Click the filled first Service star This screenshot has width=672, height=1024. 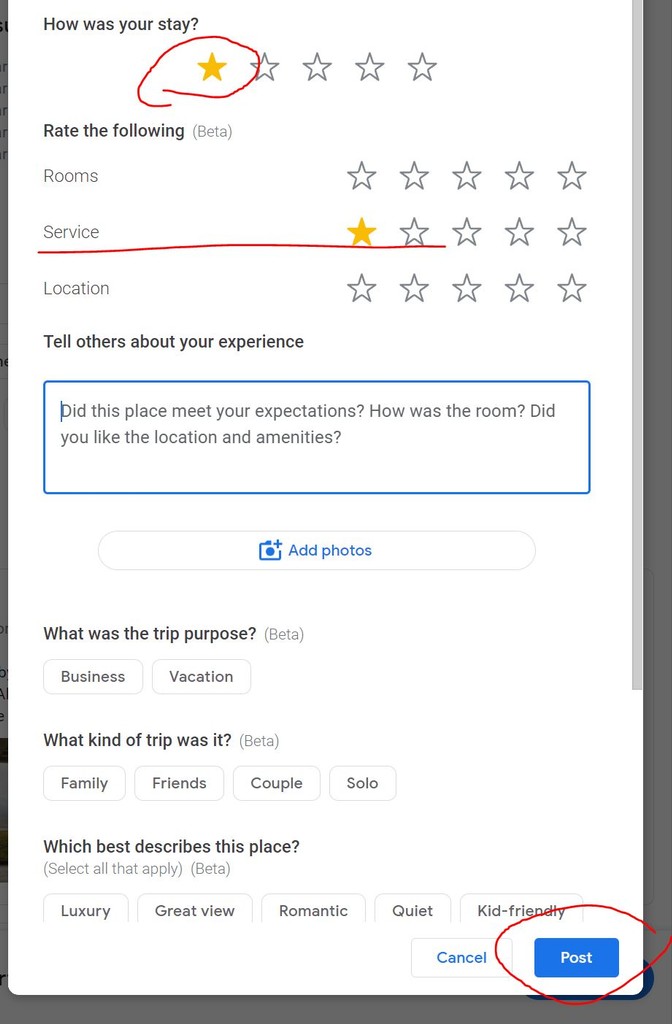tap(361, 232)
